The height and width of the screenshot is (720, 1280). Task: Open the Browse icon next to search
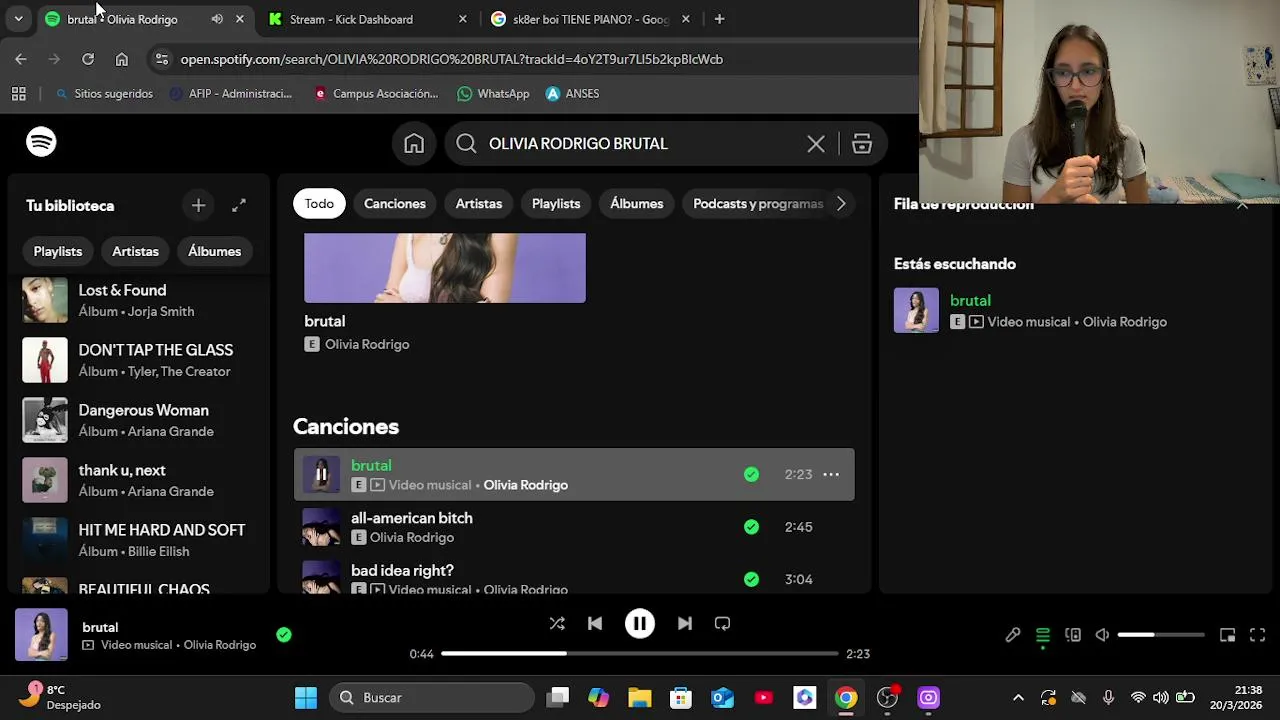point(862,144)
